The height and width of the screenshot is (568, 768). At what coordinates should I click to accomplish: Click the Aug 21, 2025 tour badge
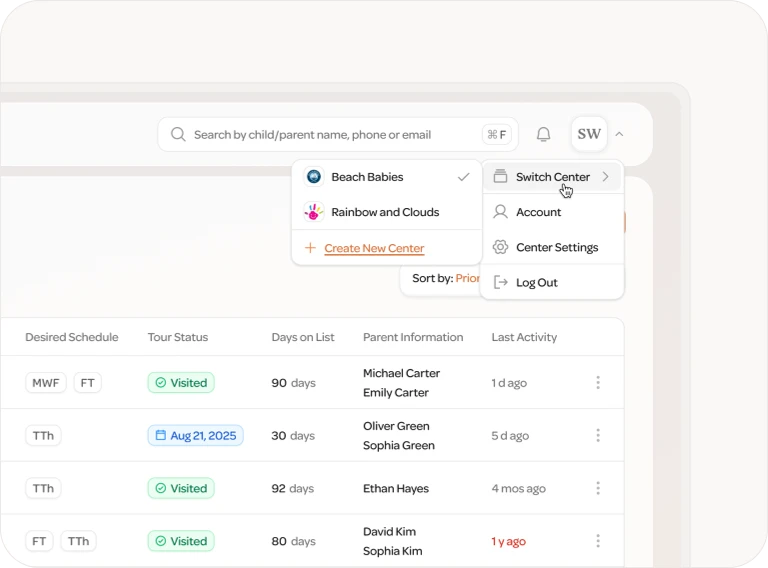pyautogui.click(x=195, y=435)
